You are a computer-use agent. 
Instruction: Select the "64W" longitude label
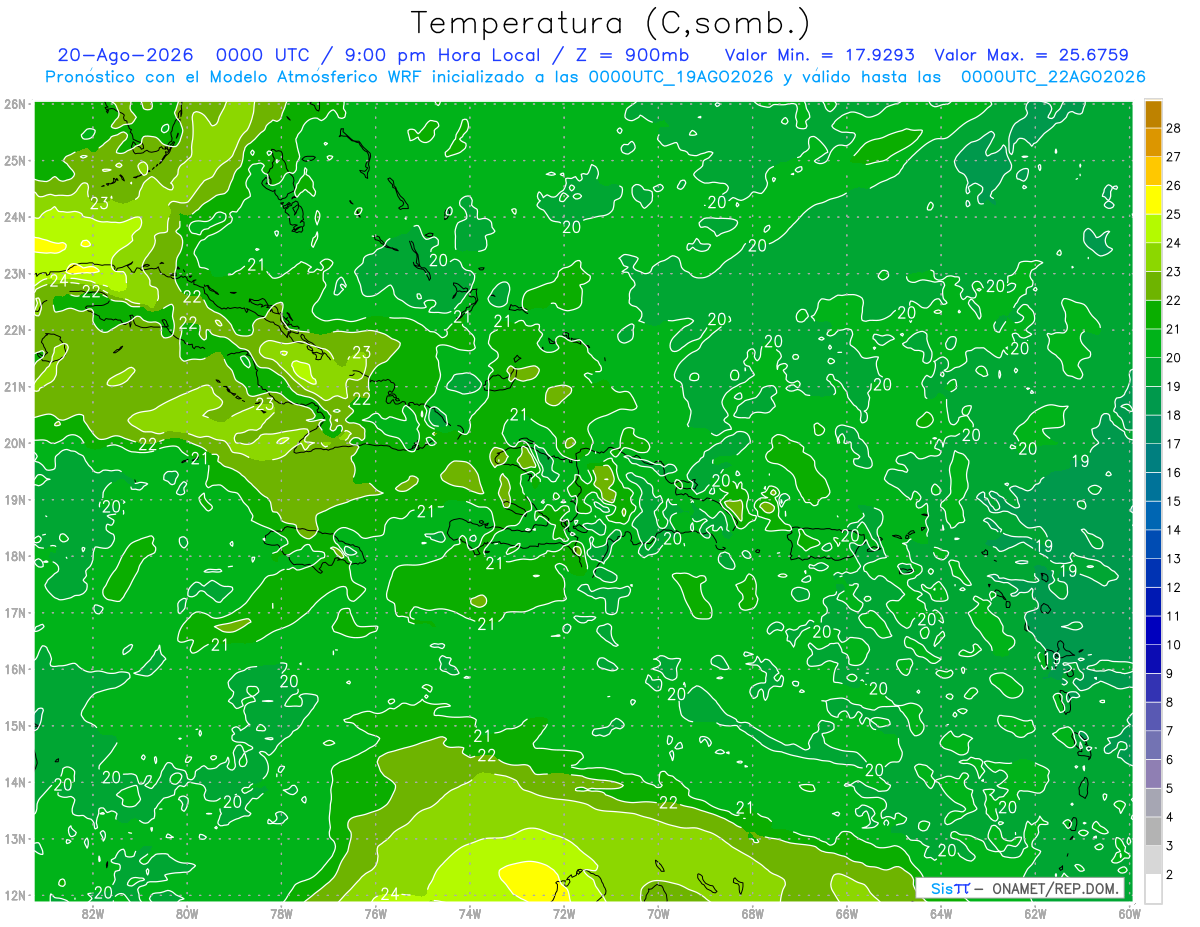pos(941,913)
